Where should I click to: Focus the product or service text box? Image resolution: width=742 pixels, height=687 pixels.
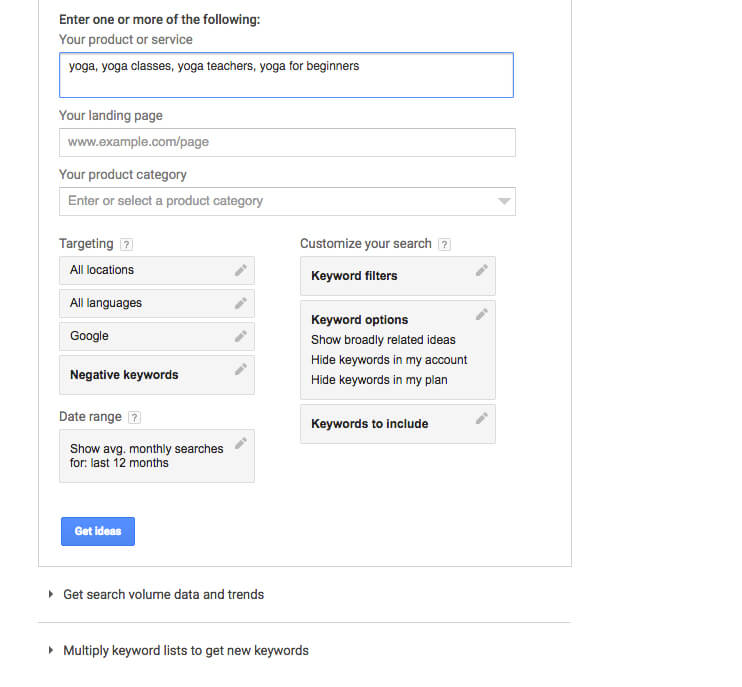(x=286, y=75)
